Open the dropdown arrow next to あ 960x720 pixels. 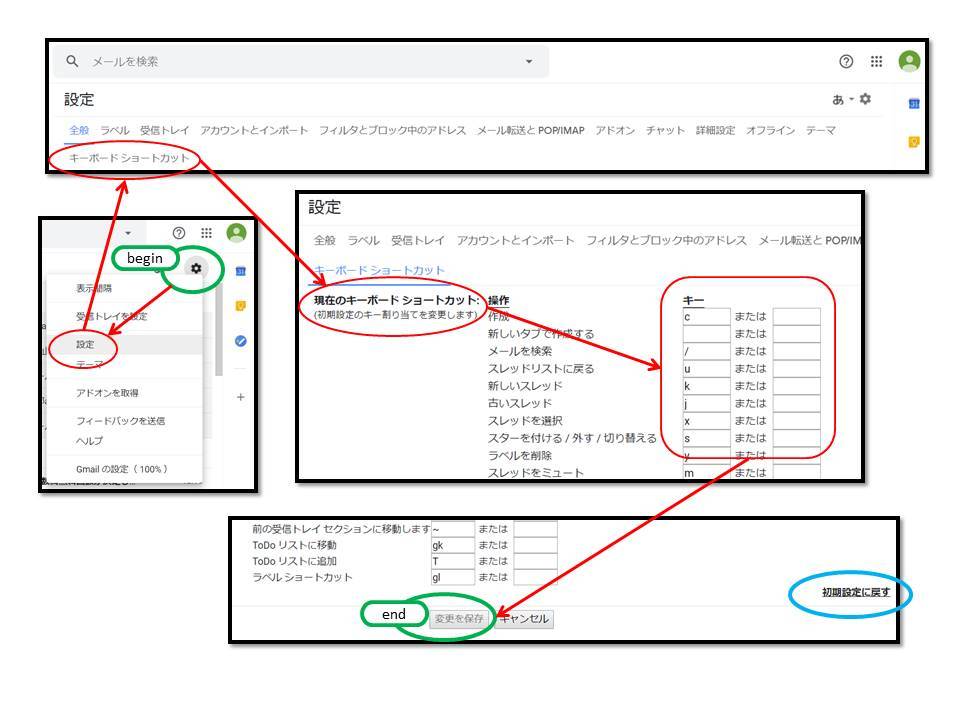pos(851,99)
